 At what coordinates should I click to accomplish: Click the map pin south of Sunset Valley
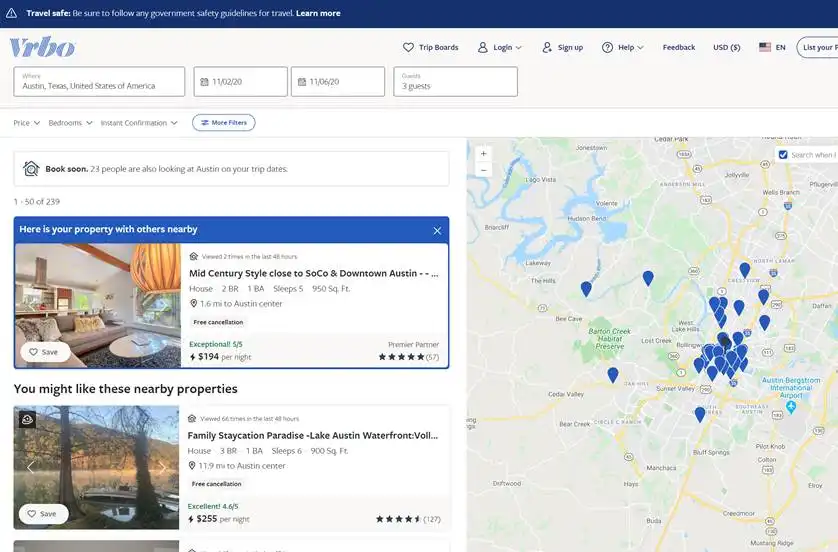[700, 414]
